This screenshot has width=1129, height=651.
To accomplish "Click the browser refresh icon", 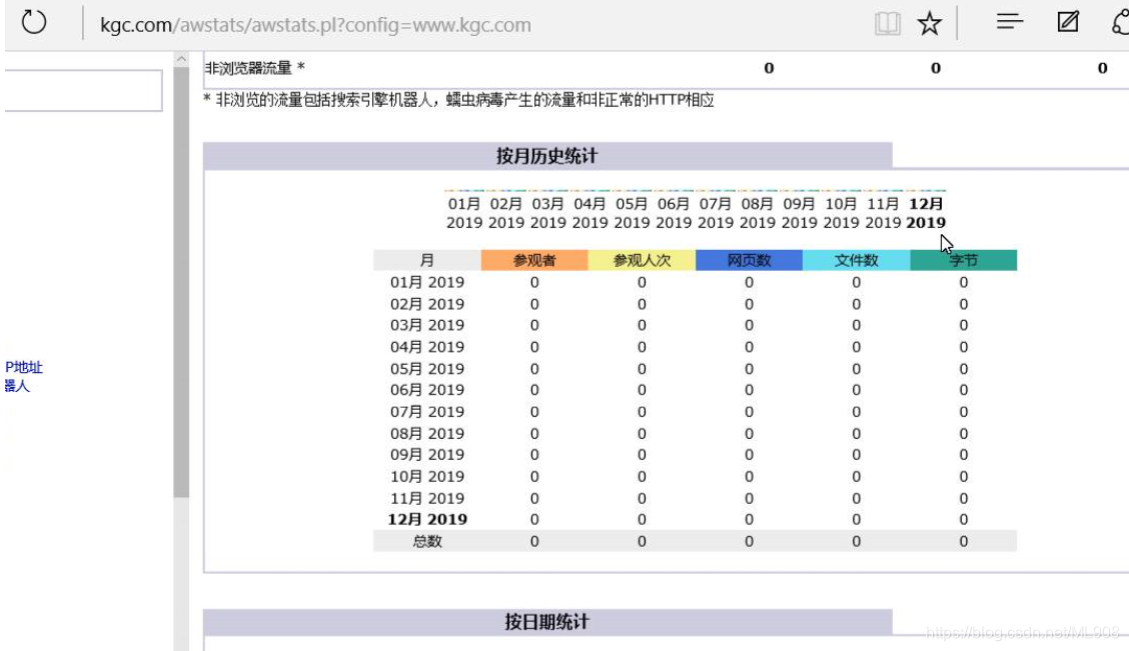I will (x=33, y=22).
